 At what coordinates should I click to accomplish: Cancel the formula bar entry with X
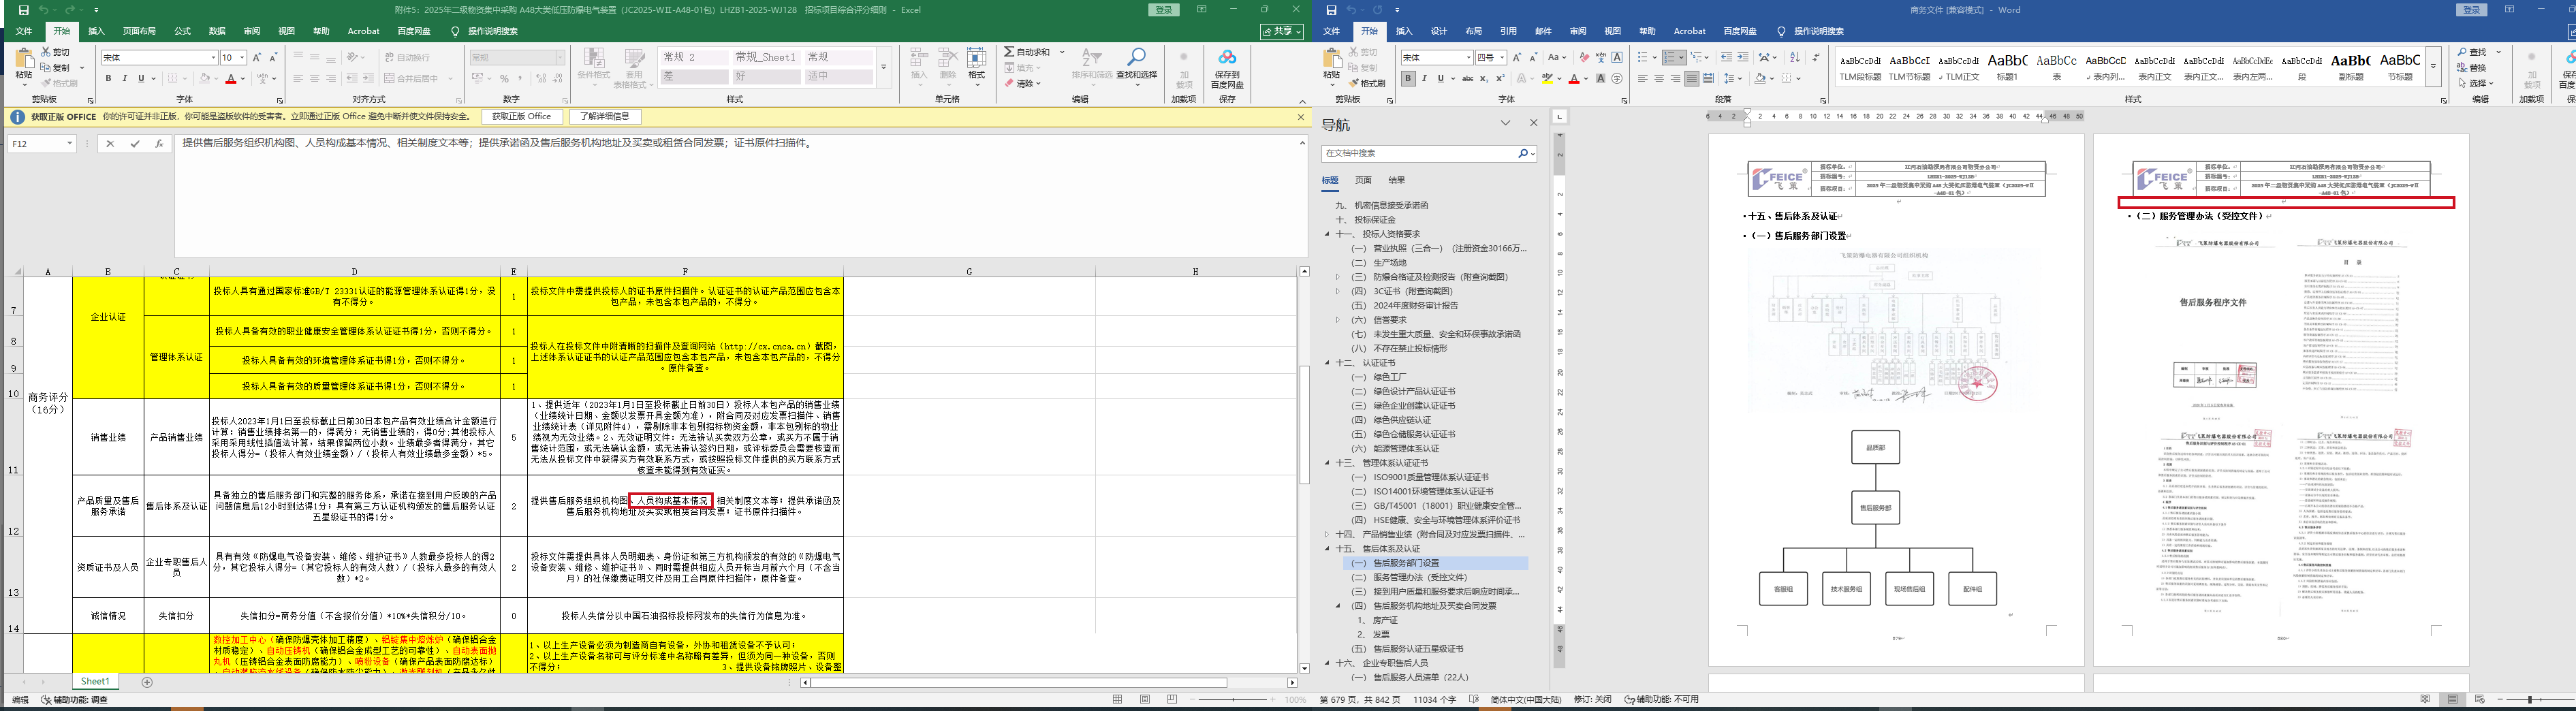(x=110, y=144)
